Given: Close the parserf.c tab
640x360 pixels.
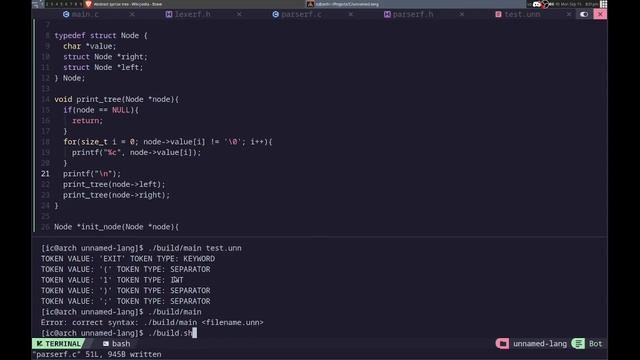Looking at the screenshot, I should 351,14.
